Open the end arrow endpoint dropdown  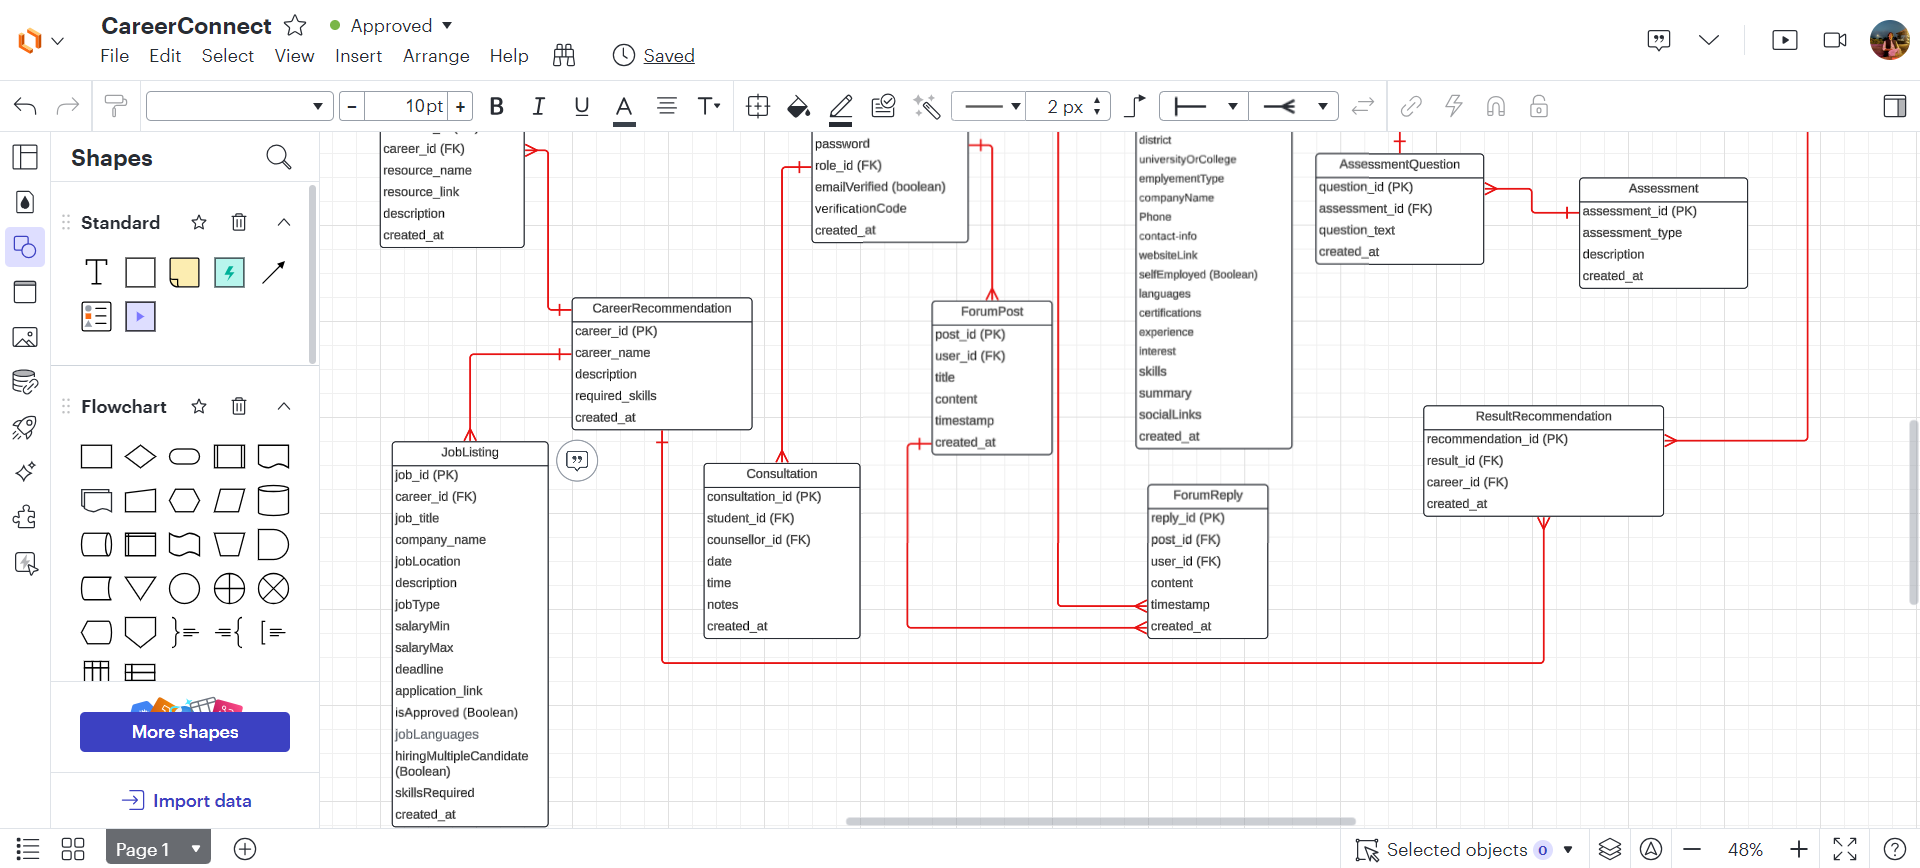click(x=1294, y=106)
